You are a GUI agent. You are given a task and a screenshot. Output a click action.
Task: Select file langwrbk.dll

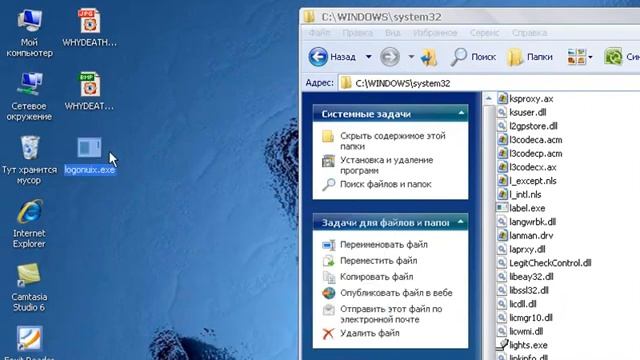527,222
